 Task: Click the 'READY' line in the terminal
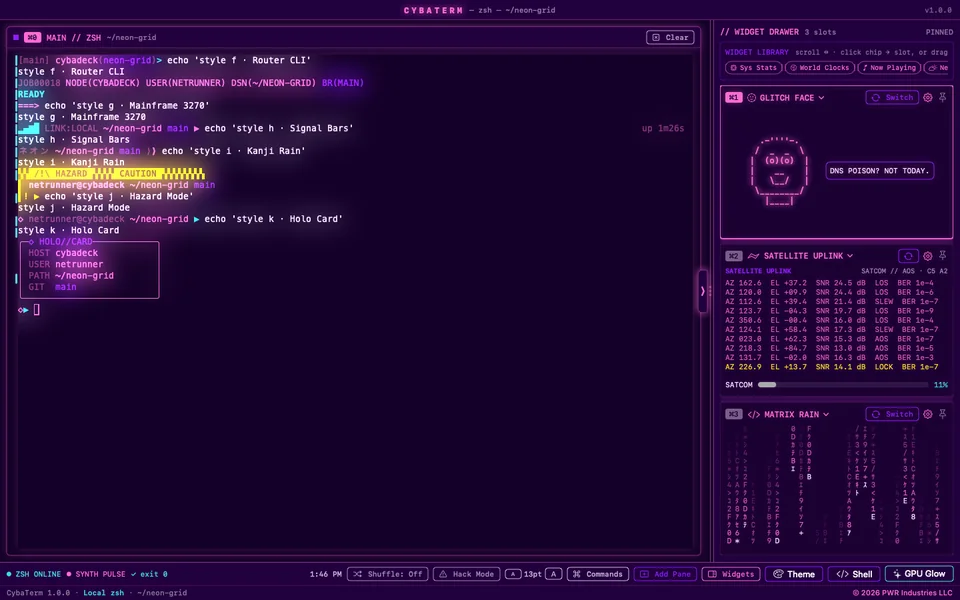tap(31, 94)
